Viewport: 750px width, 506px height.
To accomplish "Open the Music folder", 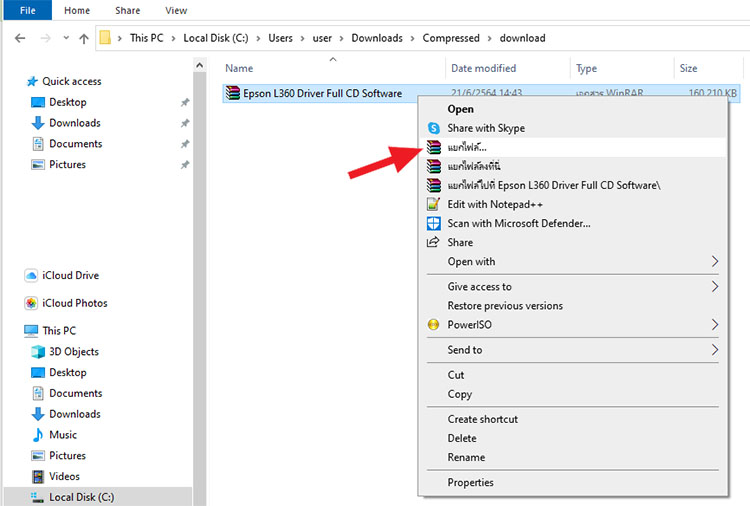I will (63, 435).
